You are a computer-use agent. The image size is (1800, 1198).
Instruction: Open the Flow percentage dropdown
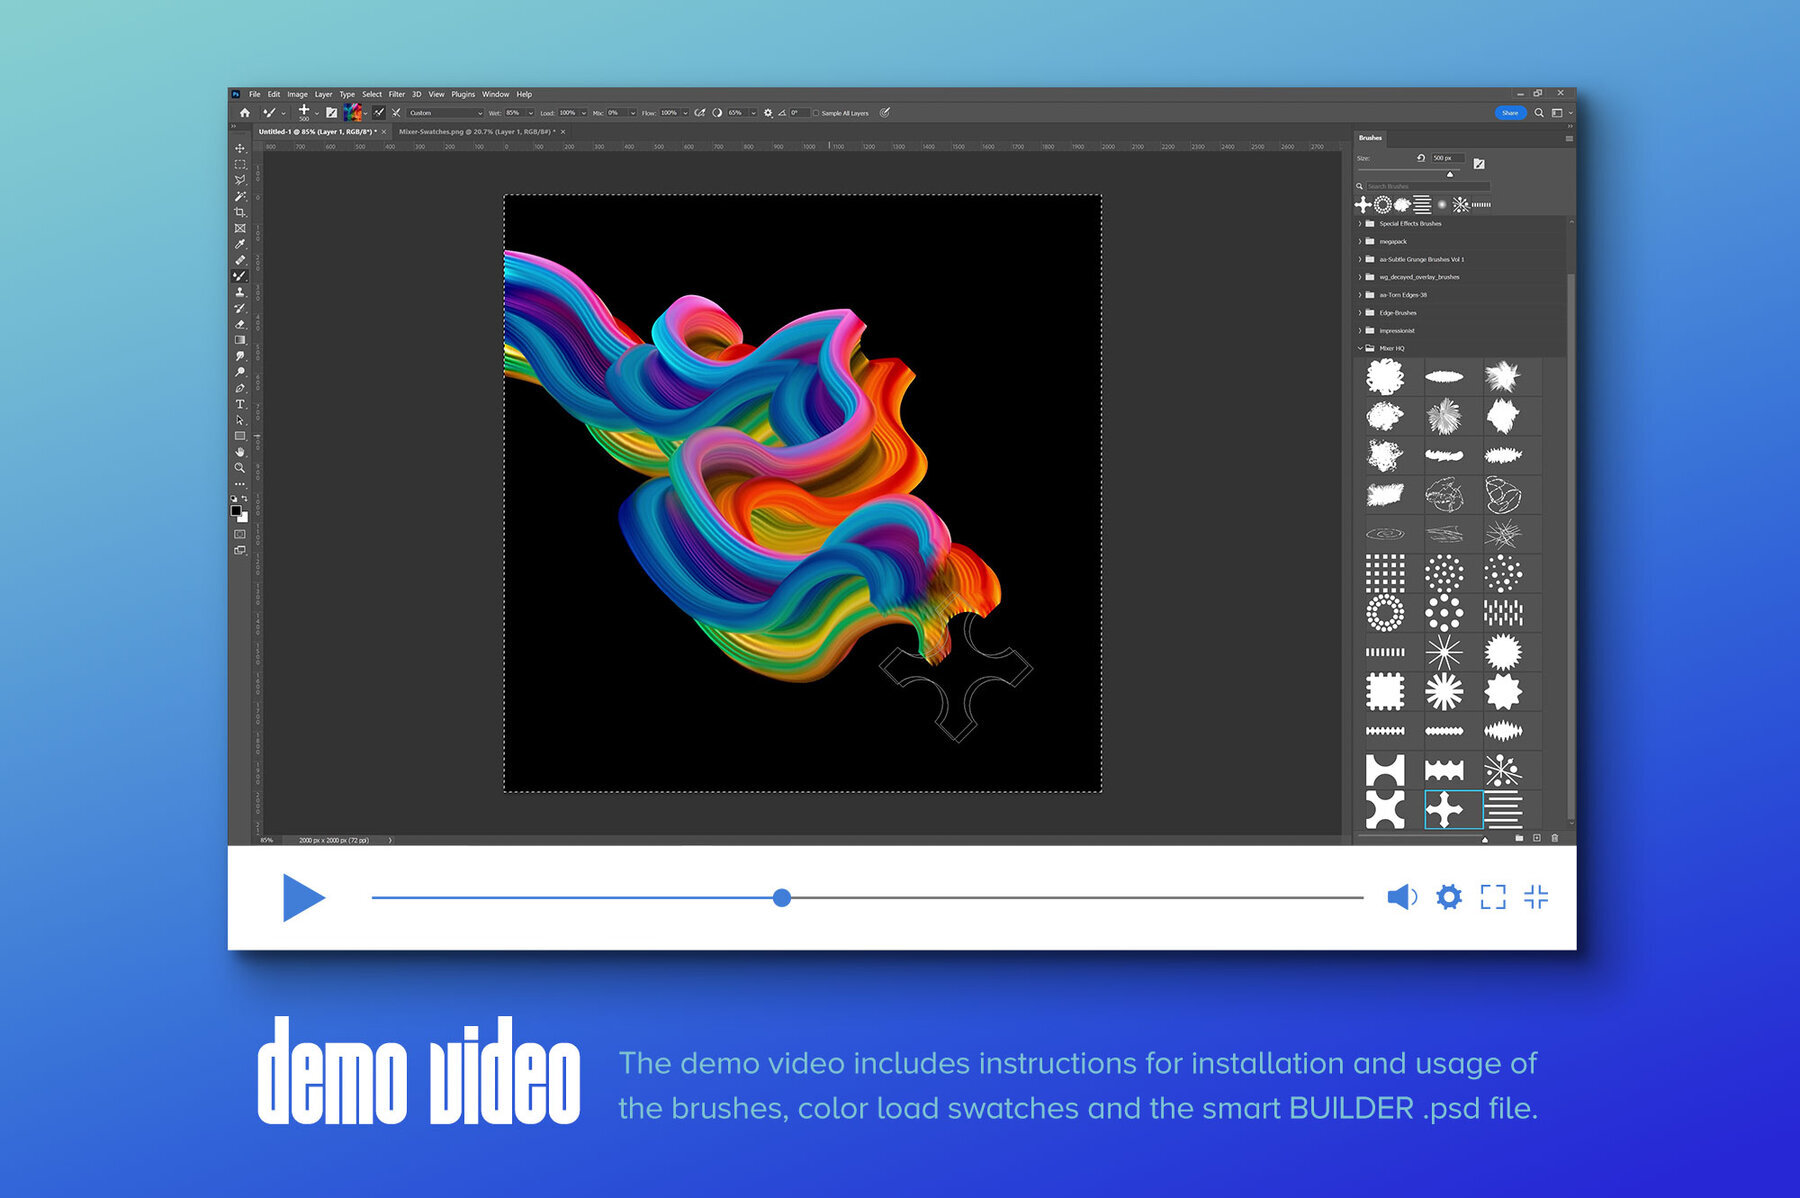685,113
